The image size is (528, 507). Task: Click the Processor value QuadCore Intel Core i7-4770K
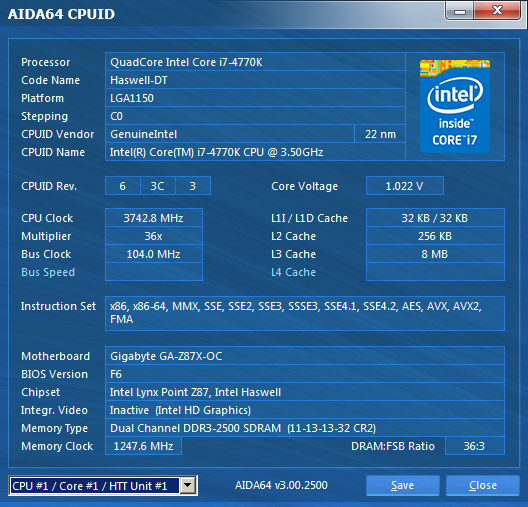255,62
